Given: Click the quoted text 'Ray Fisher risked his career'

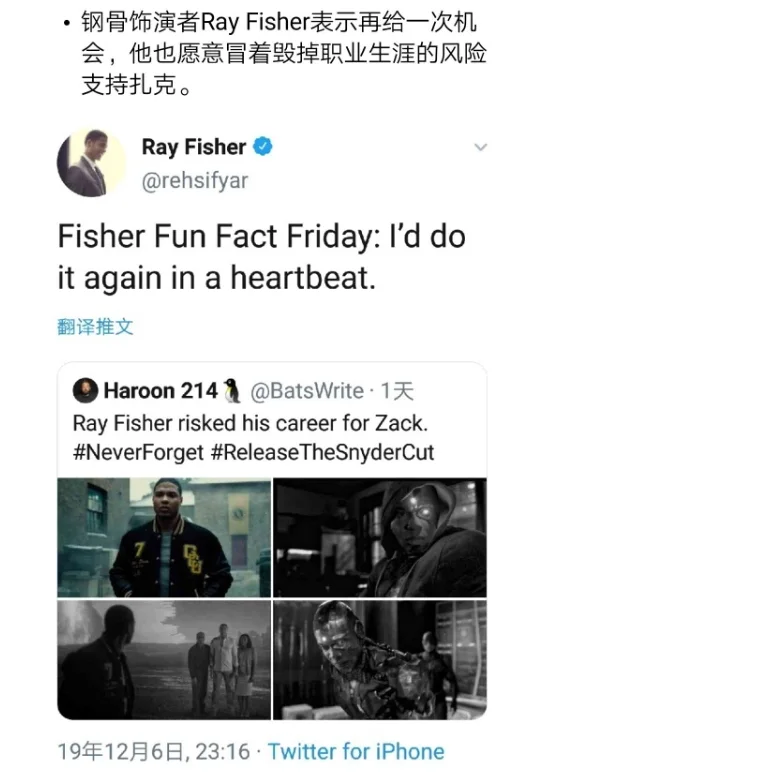Looking at the screenshot, I should point(250,422).
